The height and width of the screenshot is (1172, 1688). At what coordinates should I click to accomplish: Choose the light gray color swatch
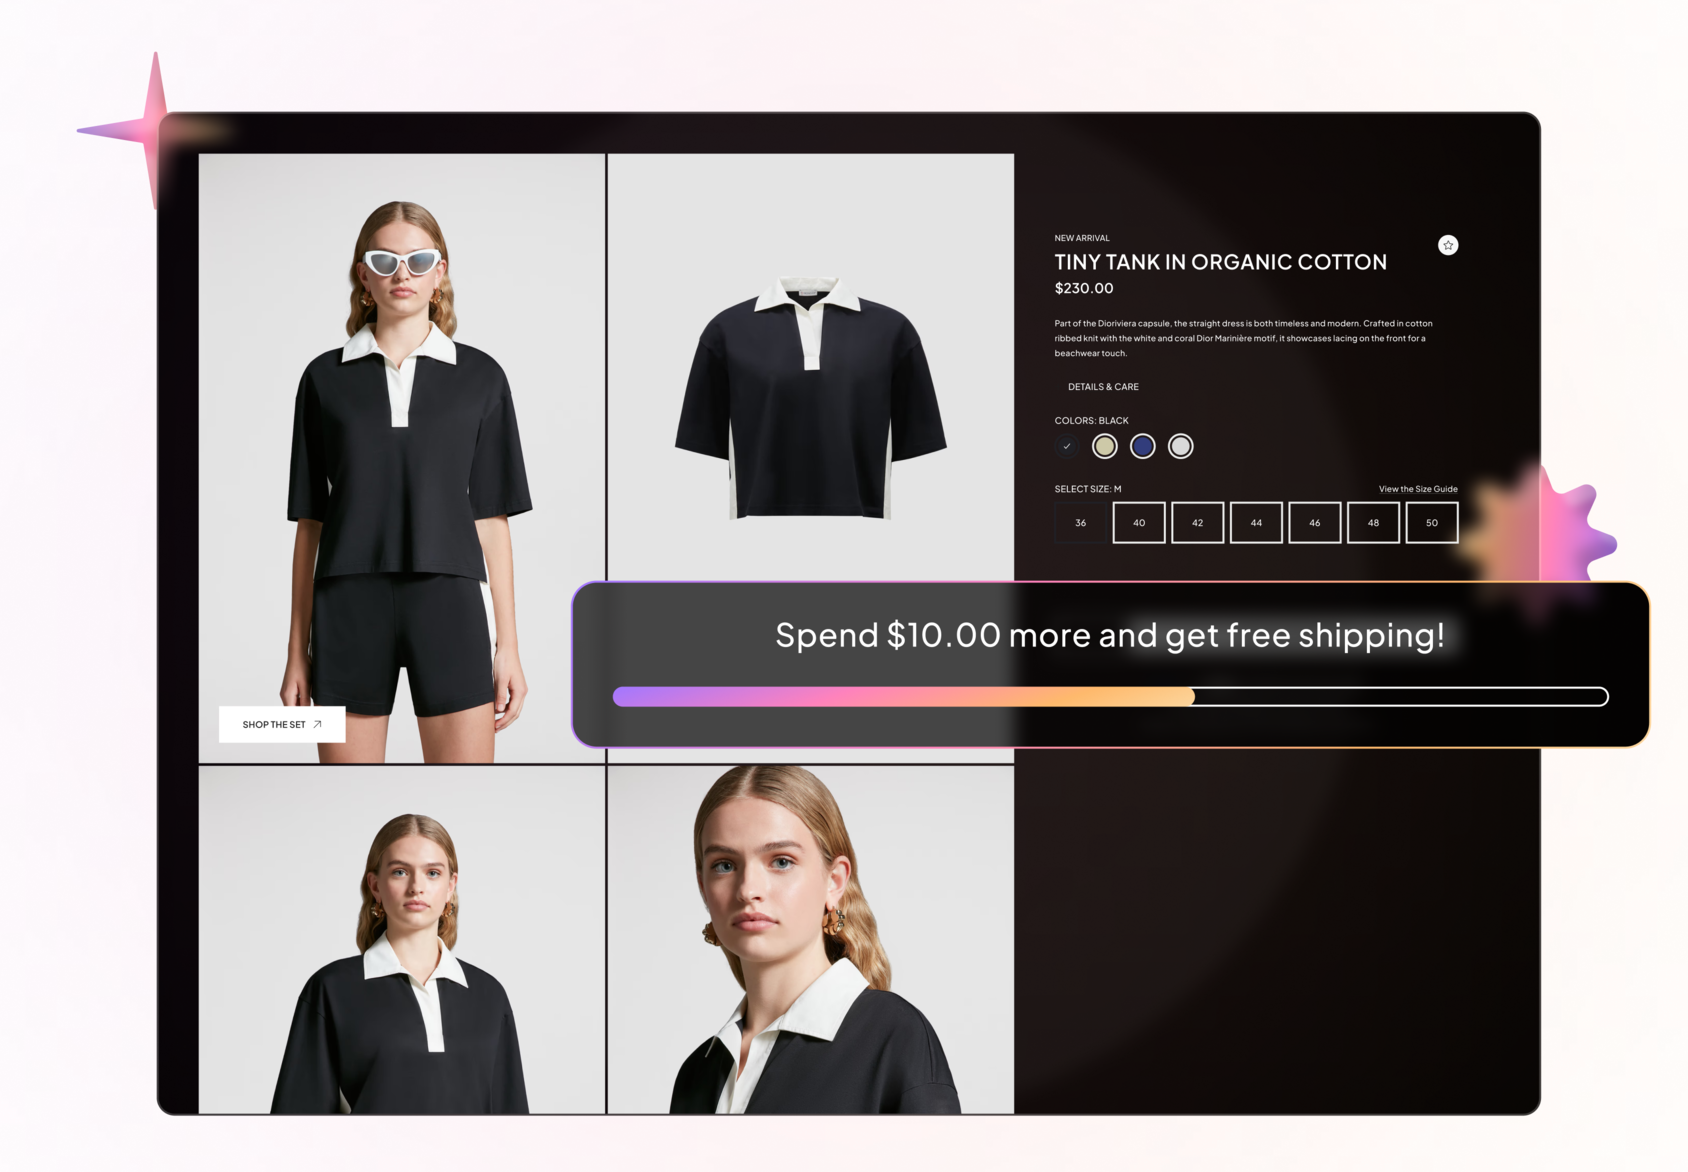[x=1180, y=446]
